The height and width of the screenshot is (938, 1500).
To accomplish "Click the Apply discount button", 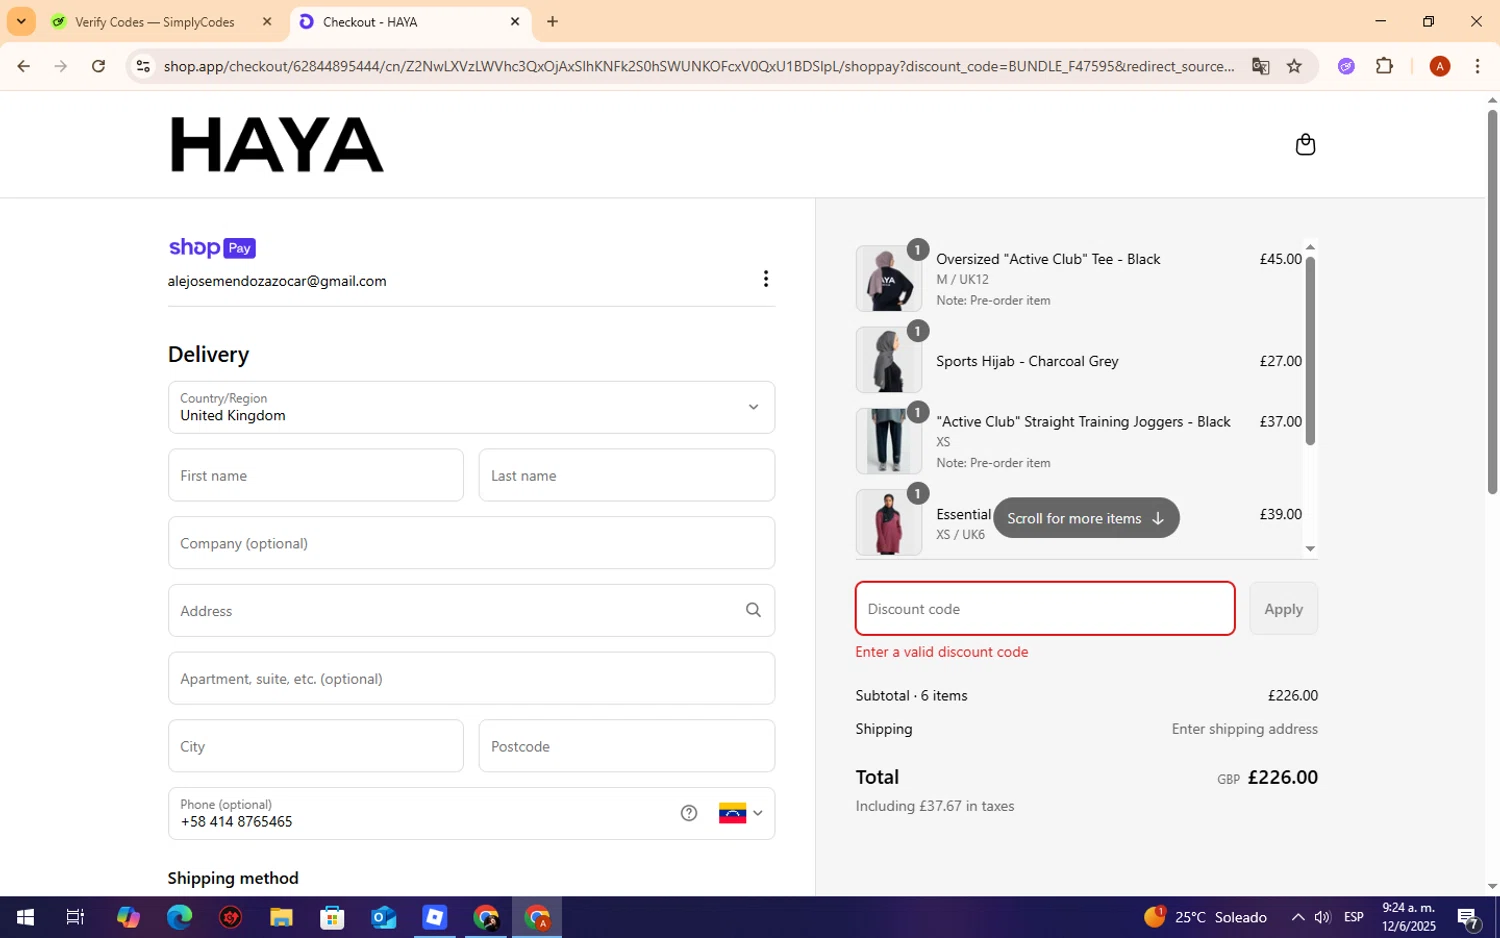I will point(1283,608).
